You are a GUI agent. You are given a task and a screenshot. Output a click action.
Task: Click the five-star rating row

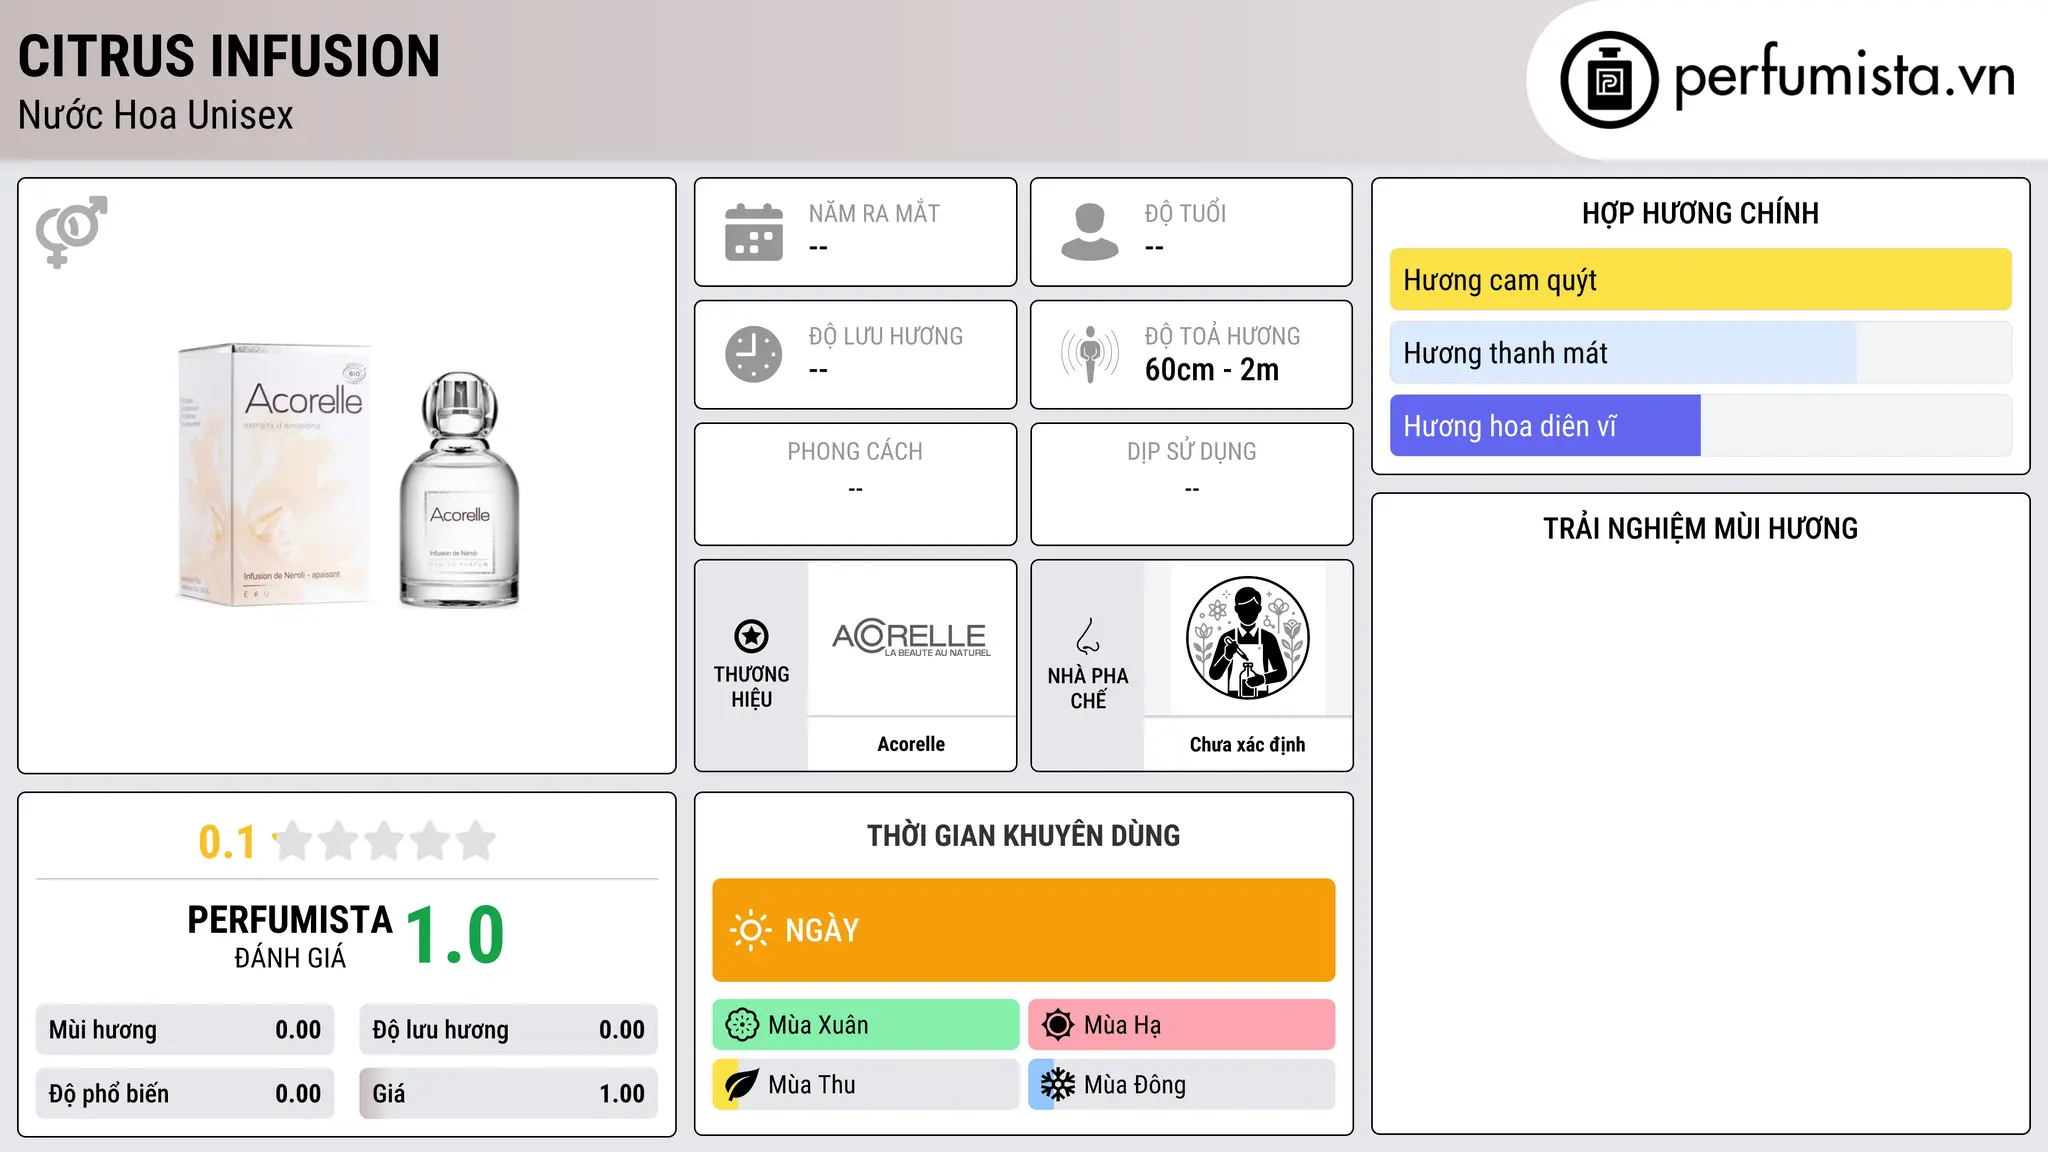tap(385, 841)
